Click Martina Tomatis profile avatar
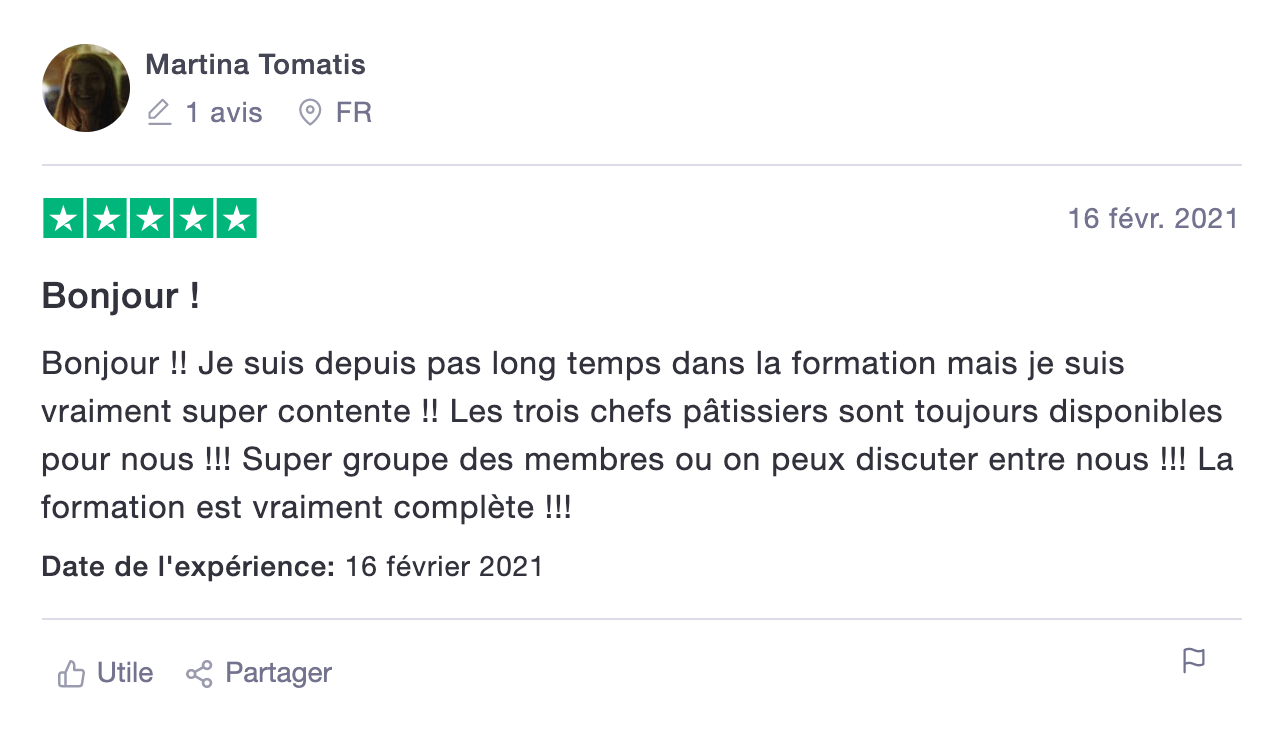Viewport: 1286px width, 738px height. tap(86, 88)
